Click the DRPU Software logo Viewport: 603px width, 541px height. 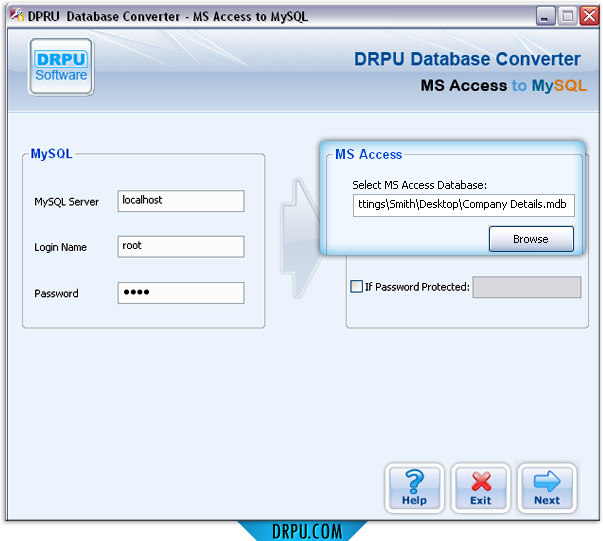point(62,67)
